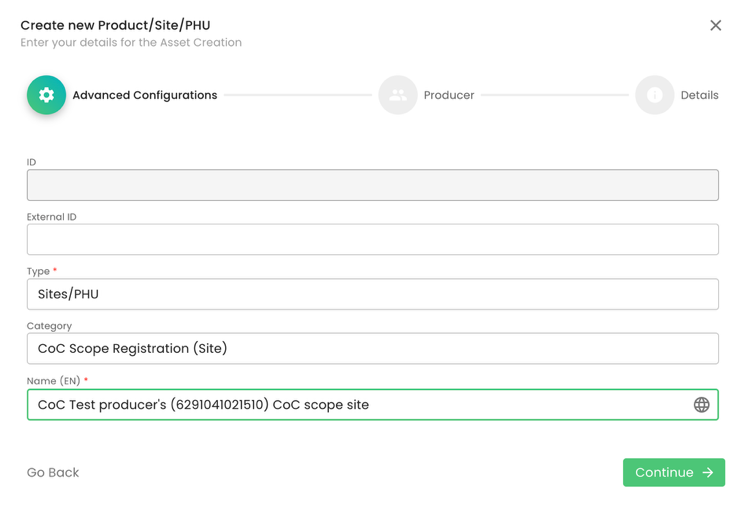Click into the Name (EN) text field

click(350, 405)
